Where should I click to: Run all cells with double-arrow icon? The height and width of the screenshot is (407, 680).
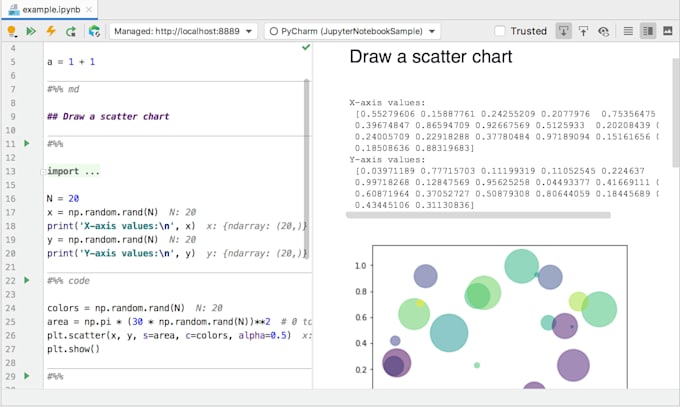pos(31,31)
